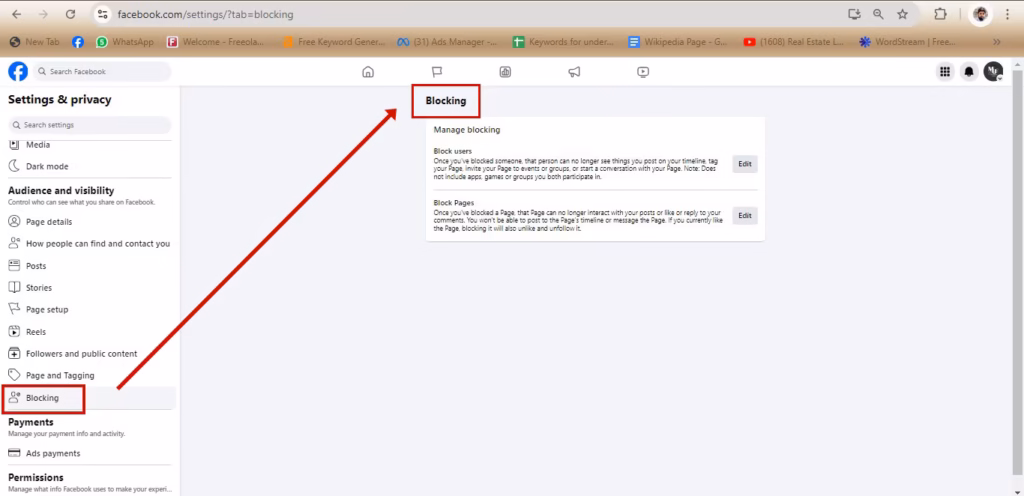Click Edit for Block Pages
This screenshot has height=496, width=1024.
744,215
